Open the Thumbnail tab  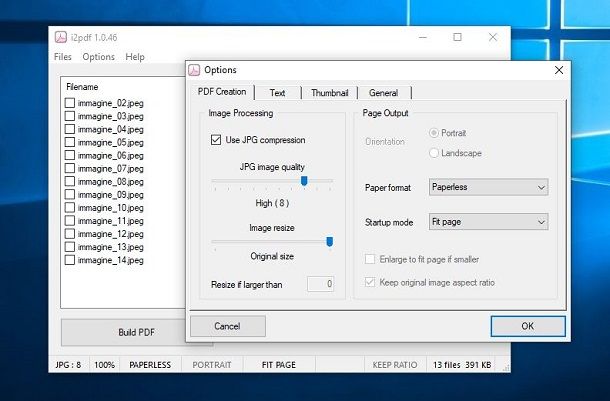tap(329, 93)
